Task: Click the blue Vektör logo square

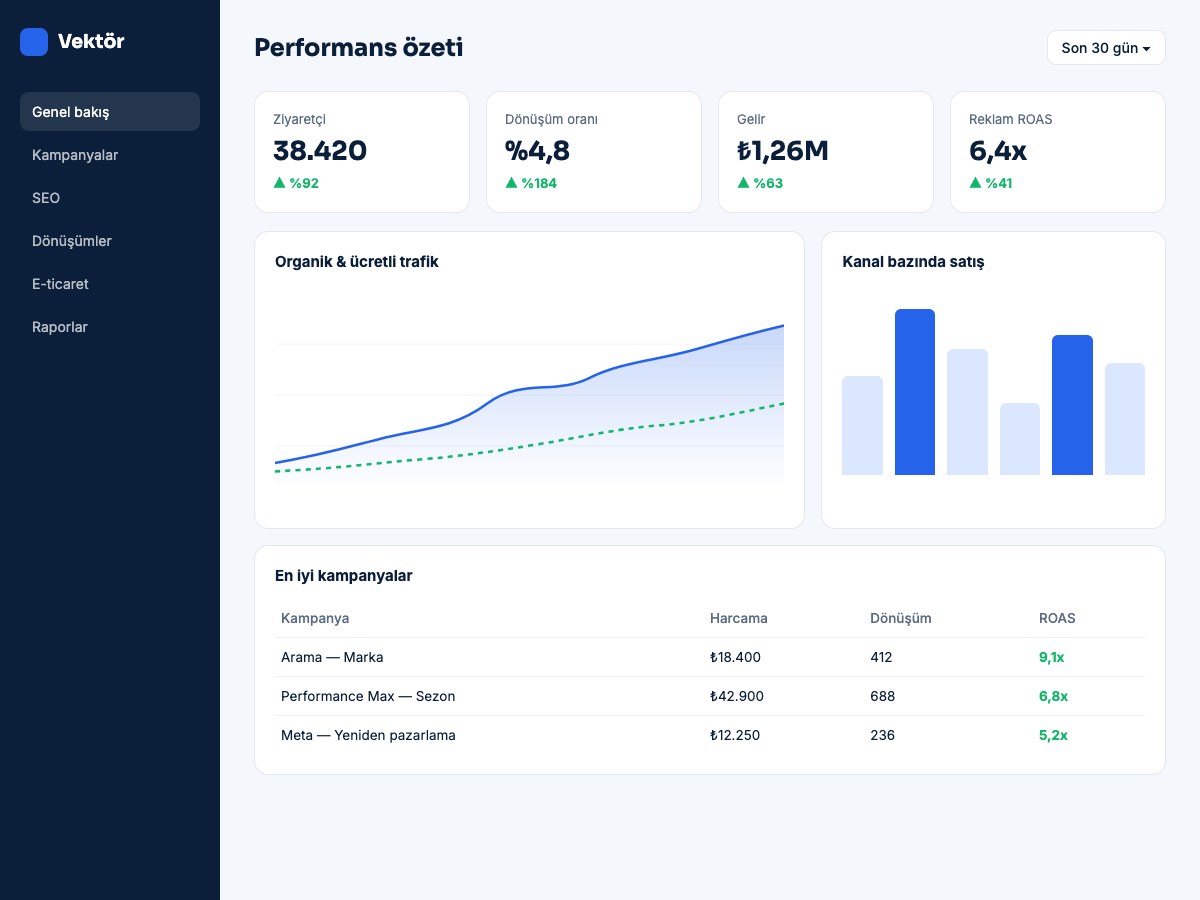Action: 34,42
